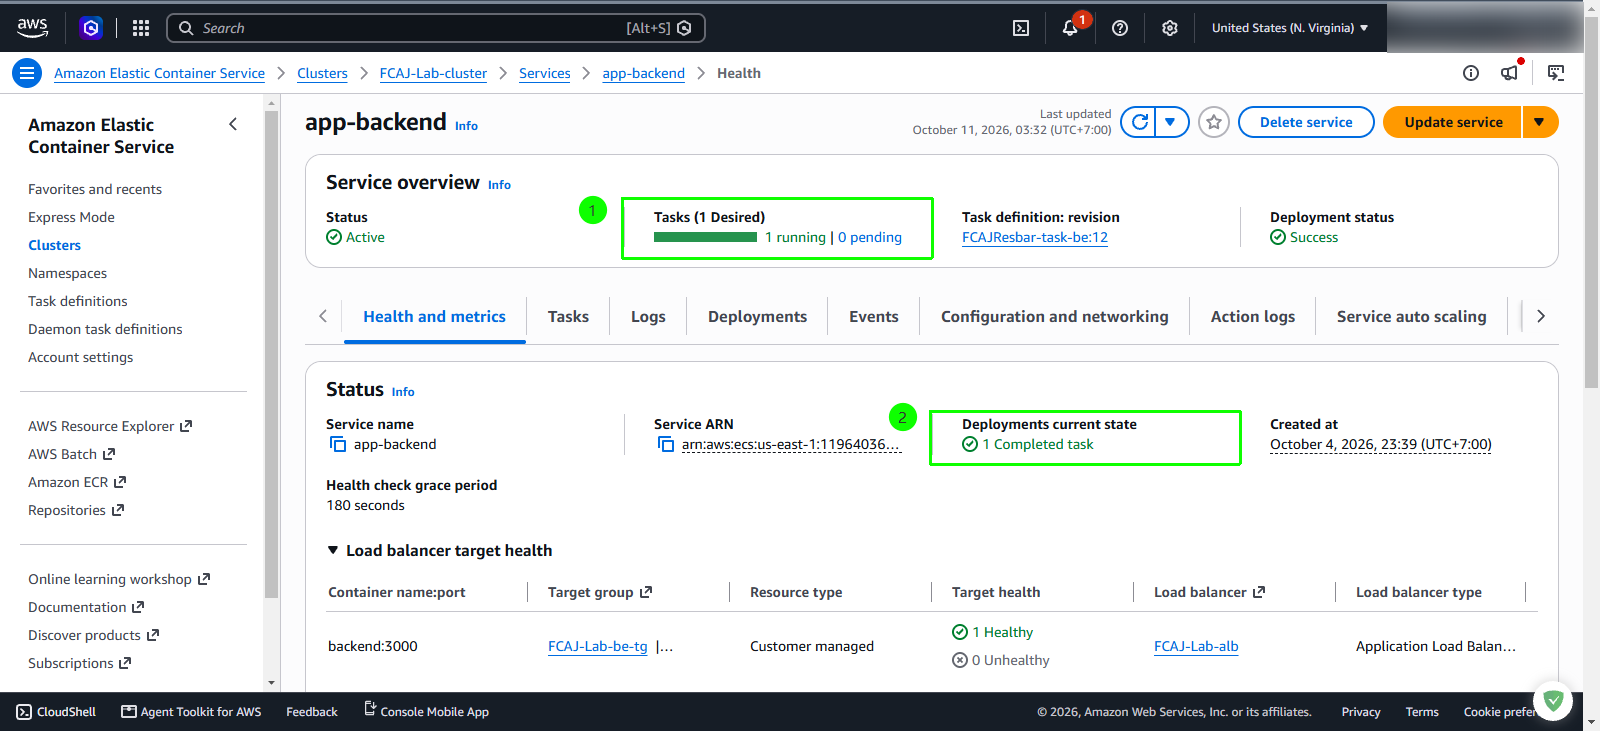Show next tabs with right chevron

1541,316
